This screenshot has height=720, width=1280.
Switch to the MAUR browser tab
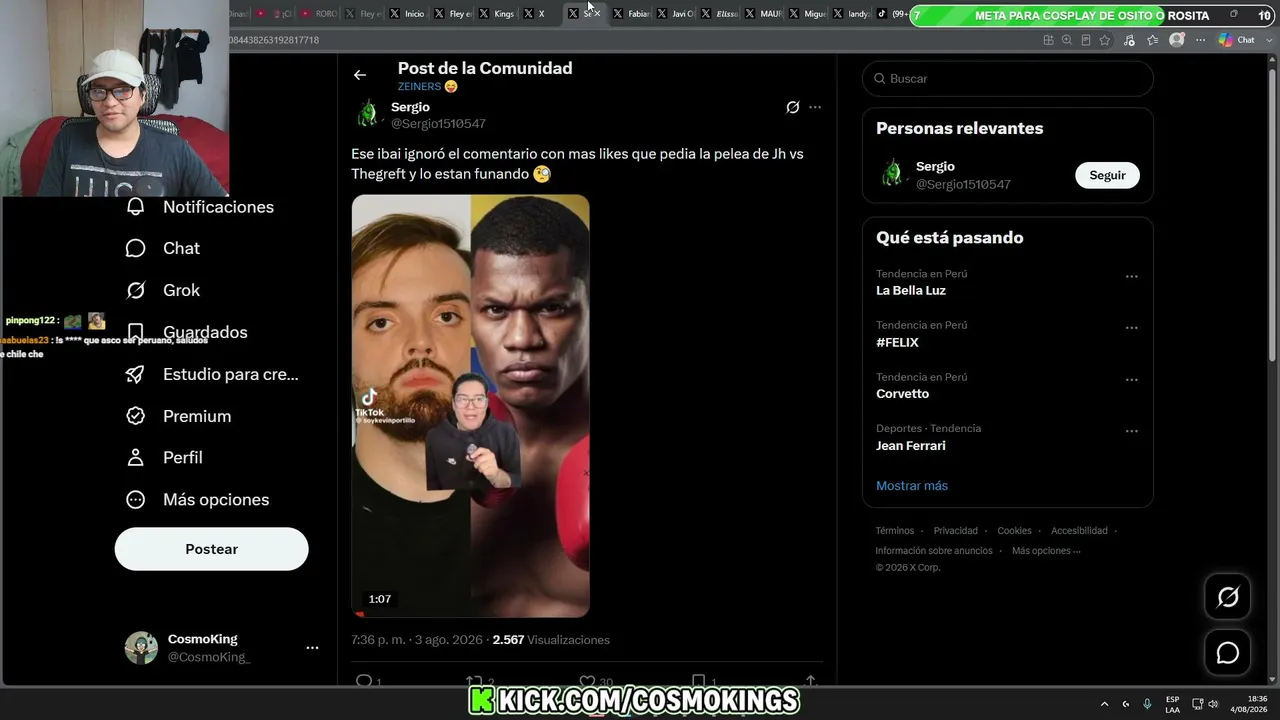(764, 14)
